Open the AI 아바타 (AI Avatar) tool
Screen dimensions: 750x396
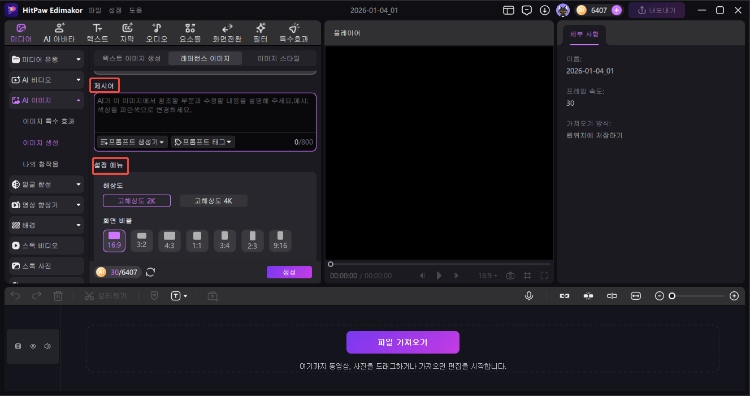coord(59,33)
